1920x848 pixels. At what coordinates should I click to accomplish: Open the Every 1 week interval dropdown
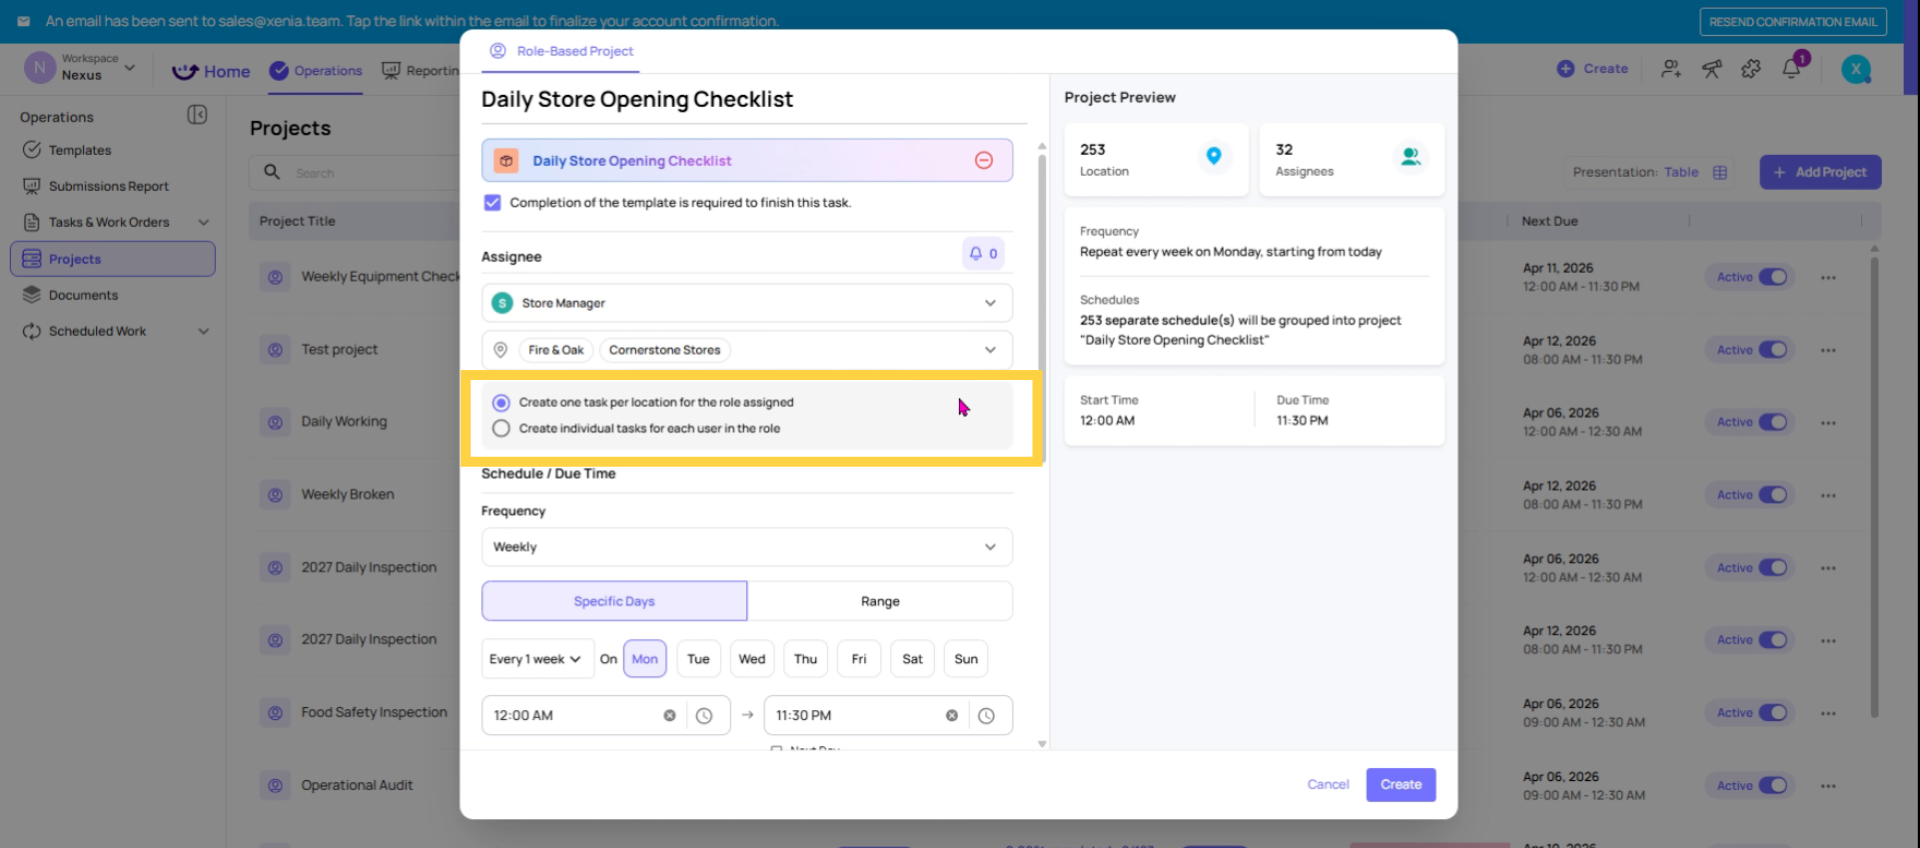(537, 659)
